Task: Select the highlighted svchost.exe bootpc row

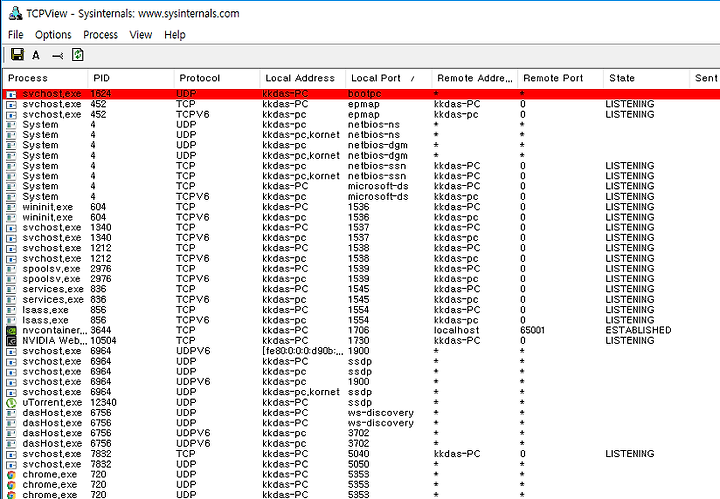Action: pyautogui.click(x=361, y=94)
